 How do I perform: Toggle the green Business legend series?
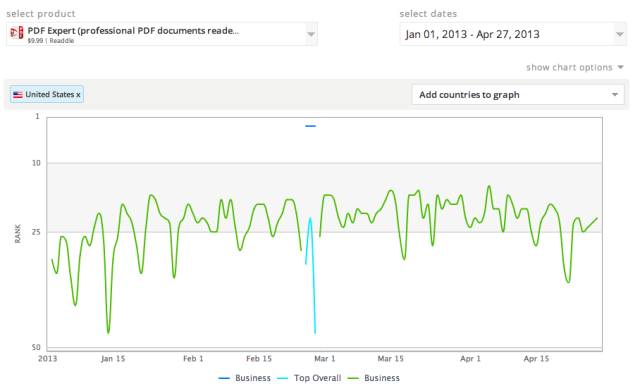click(x=373, y=378)
